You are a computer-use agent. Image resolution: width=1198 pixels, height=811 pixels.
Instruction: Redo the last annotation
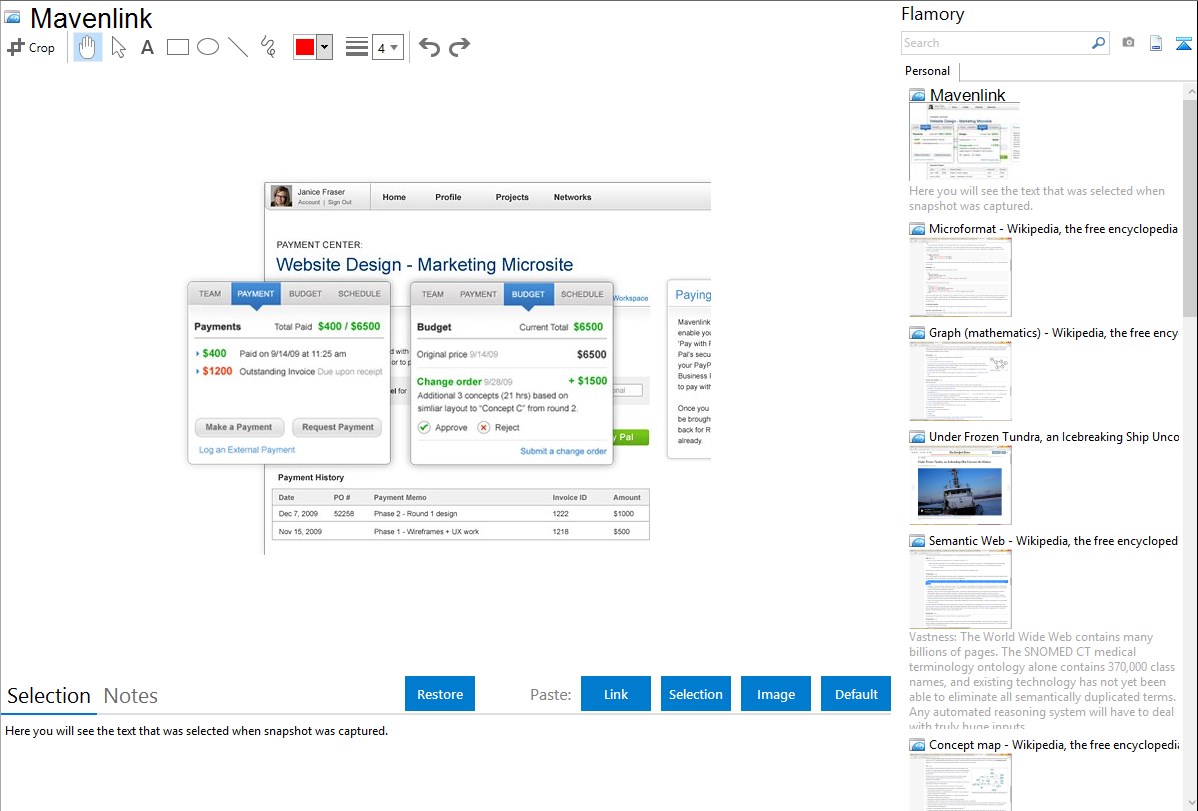click(x=459, y=47)
